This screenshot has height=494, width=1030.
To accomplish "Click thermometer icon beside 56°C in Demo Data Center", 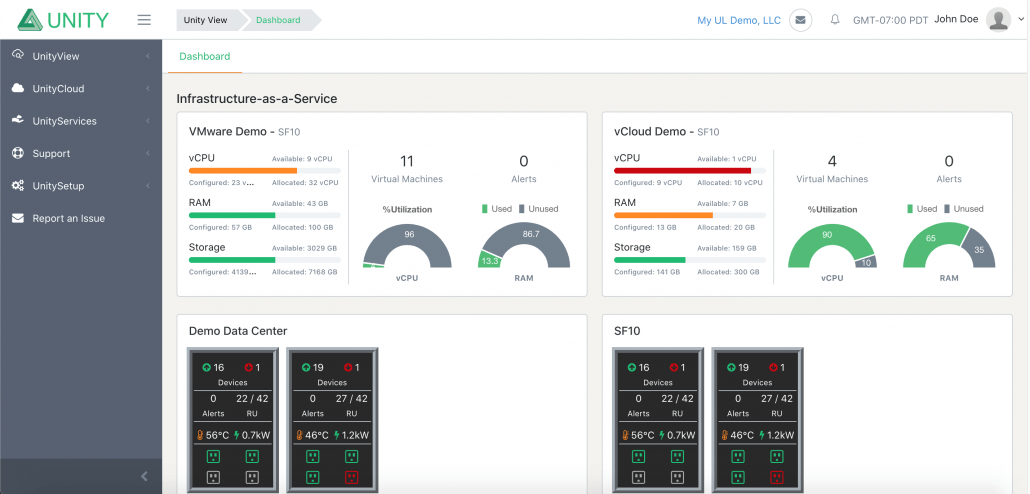I will point(201,435).
